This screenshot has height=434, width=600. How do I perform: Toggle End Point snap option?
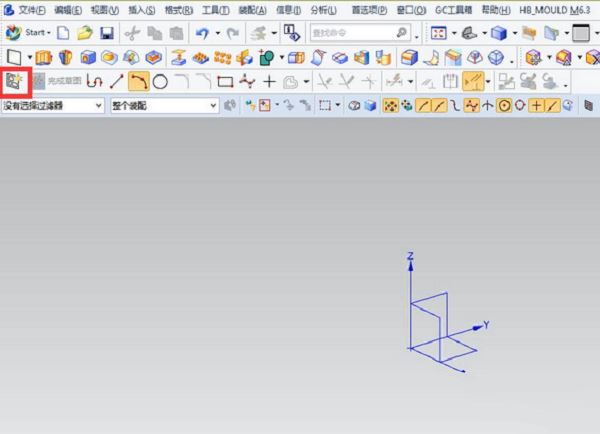(422, 105)
